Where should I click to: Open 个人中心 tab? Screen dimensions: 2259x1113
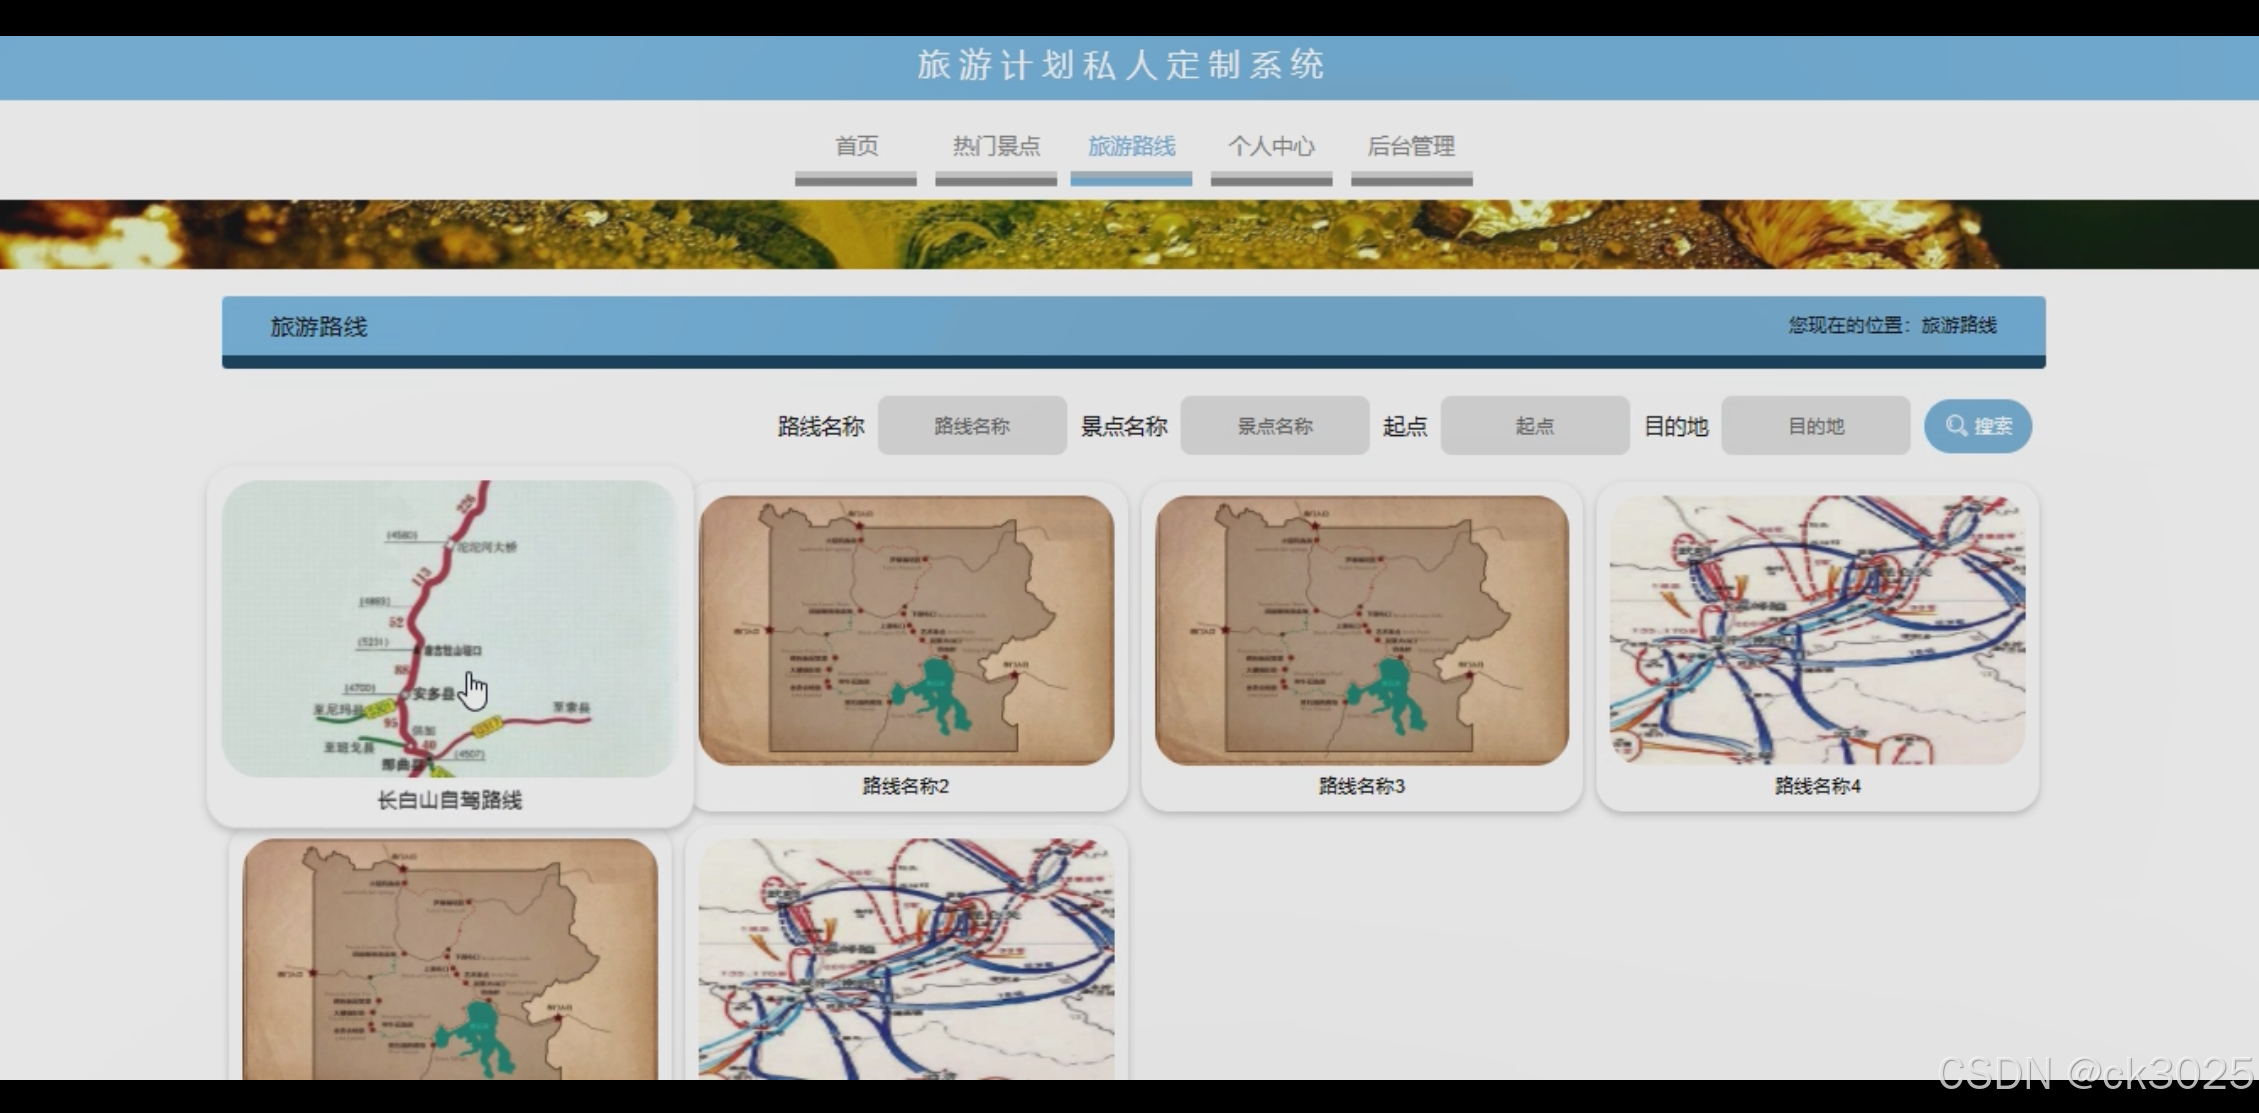click(x=1271, y=147)
